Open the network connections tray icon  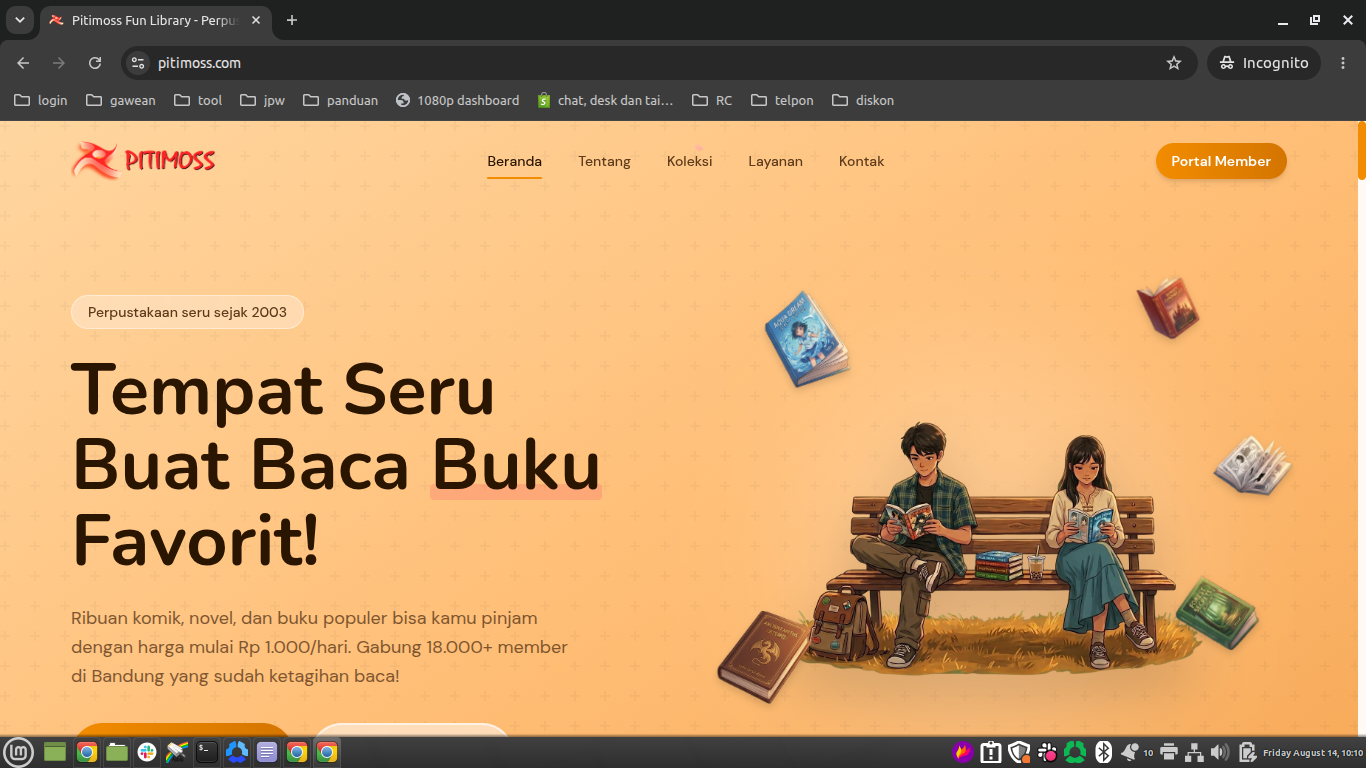click(1194, 752)
